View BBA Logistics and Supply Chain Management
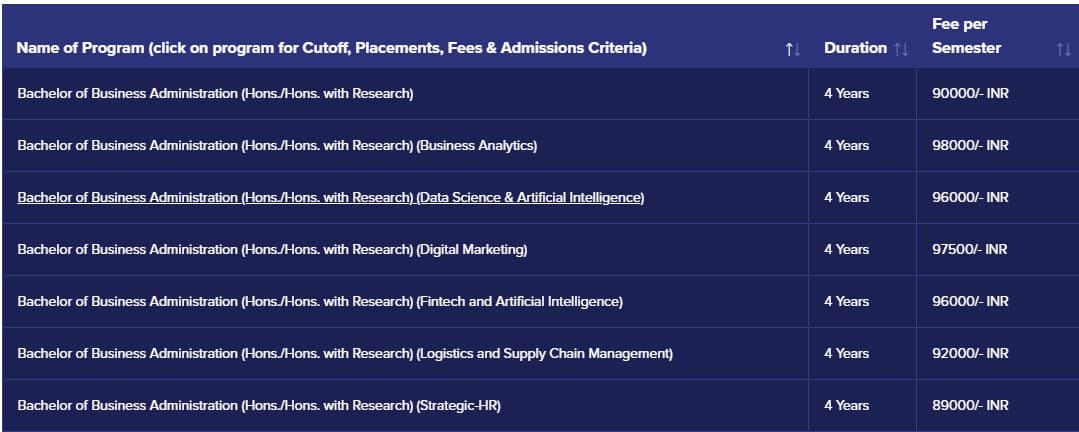 [345, 354]
